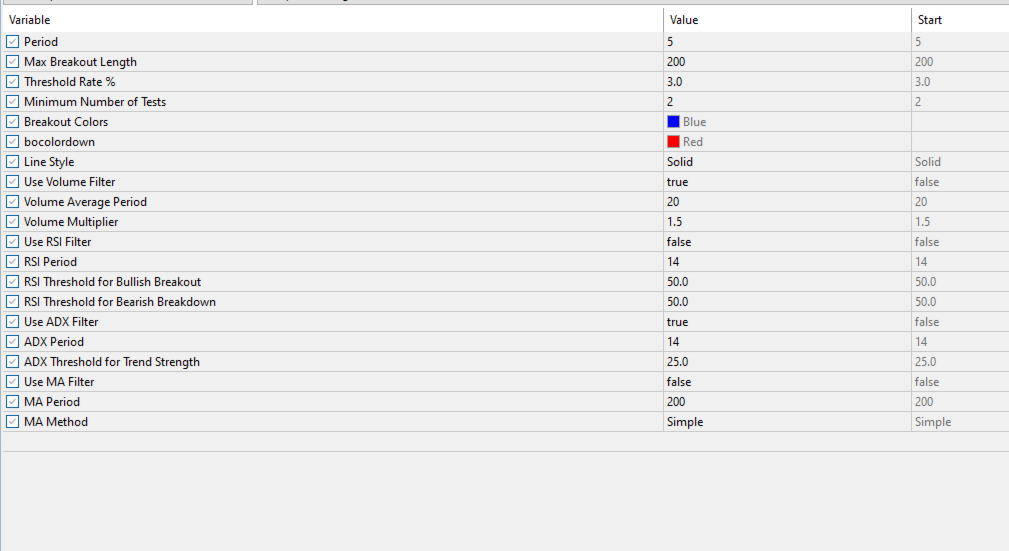Uncheck the Use MA Filter checkbox

13,381
